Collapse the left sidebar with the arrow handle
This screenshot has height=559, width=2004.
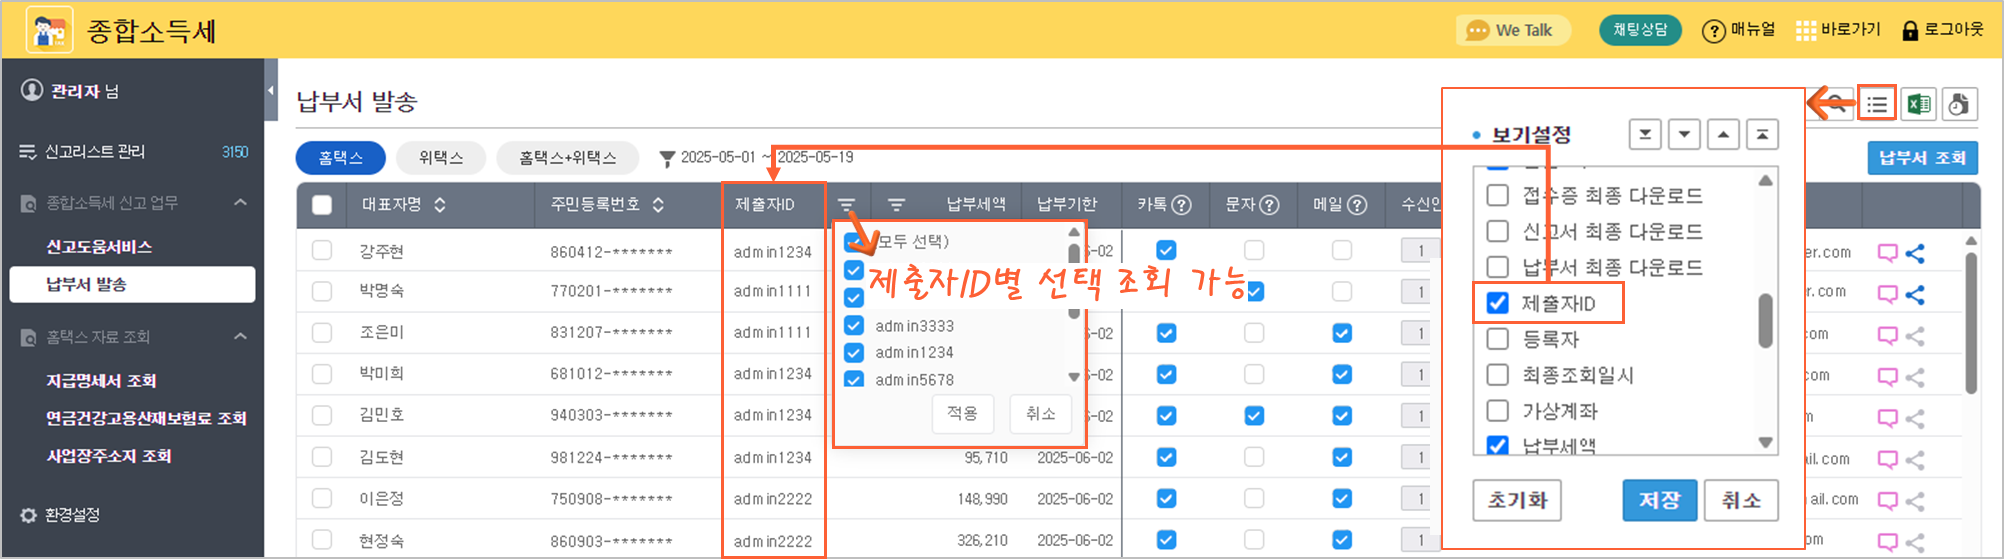coord(271,90)
